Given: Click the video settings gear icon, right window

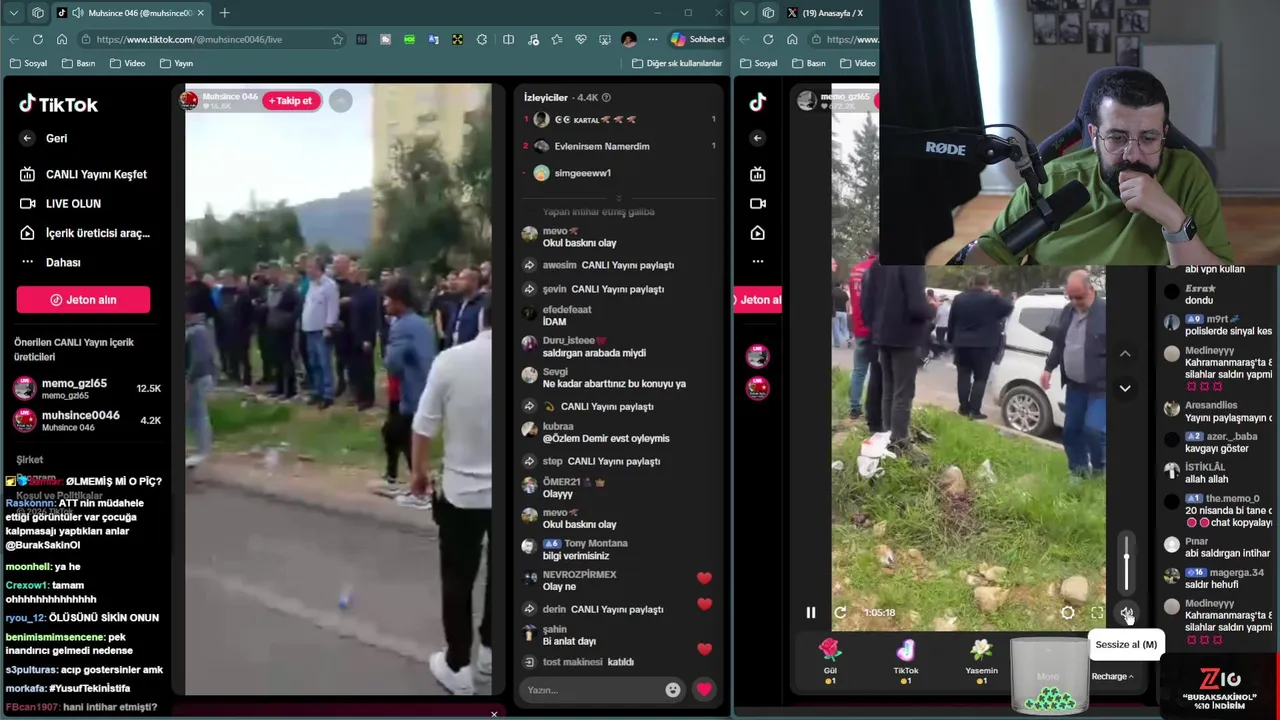Looking at the screenshot, I should 1067,613.
